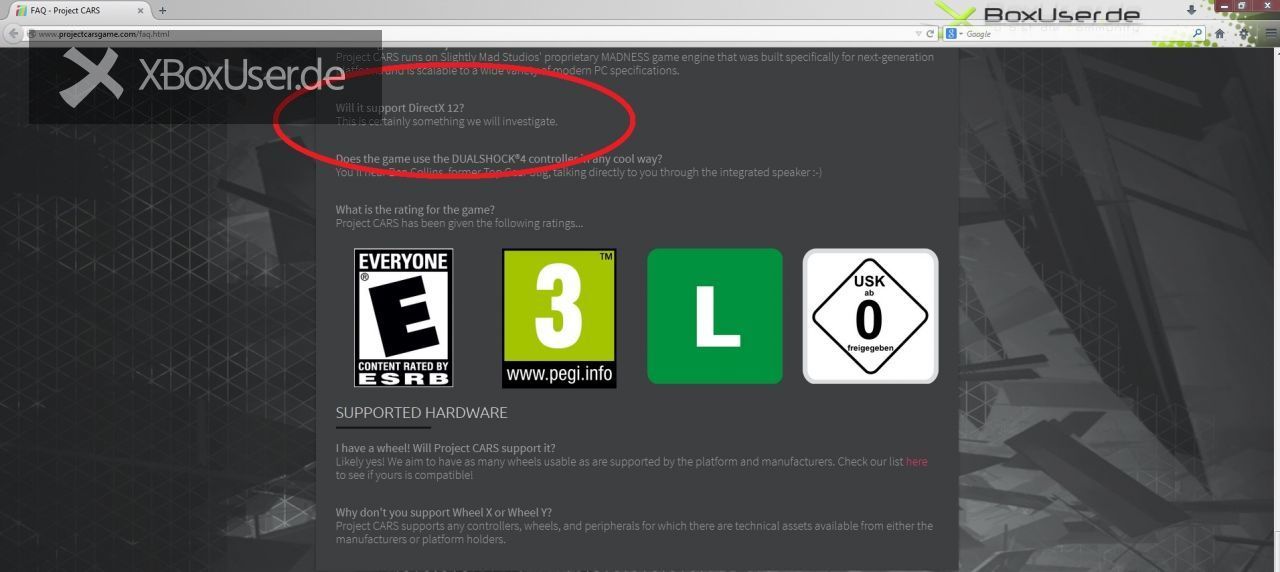The width and height of the screenshot is (1280, 572).
Task: Click inside the Google search box
Action: 1075,34
